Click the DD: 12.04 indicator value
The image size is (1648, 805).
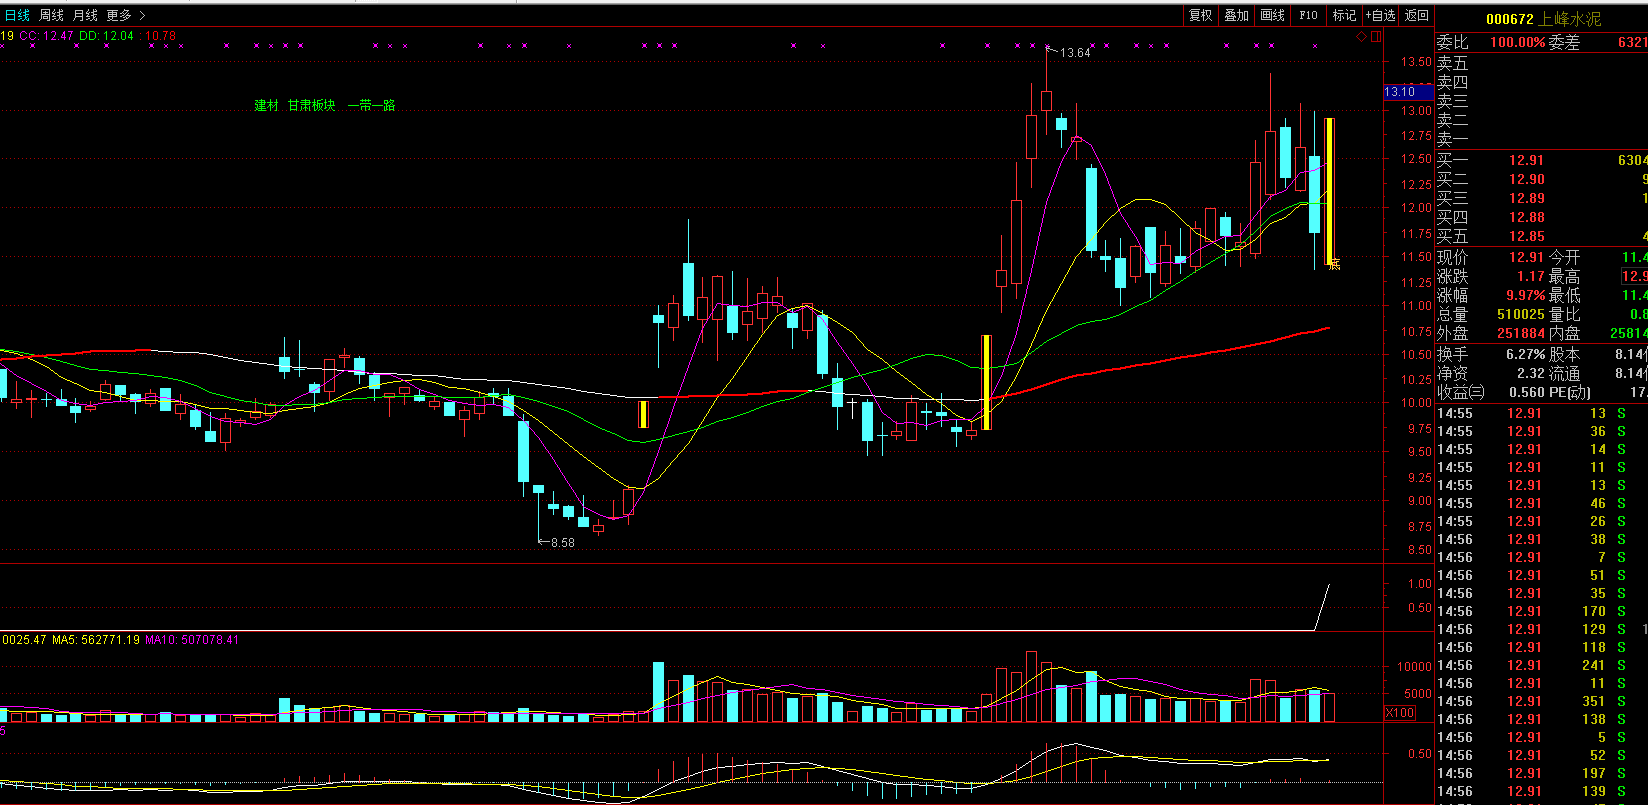point(106,36)
